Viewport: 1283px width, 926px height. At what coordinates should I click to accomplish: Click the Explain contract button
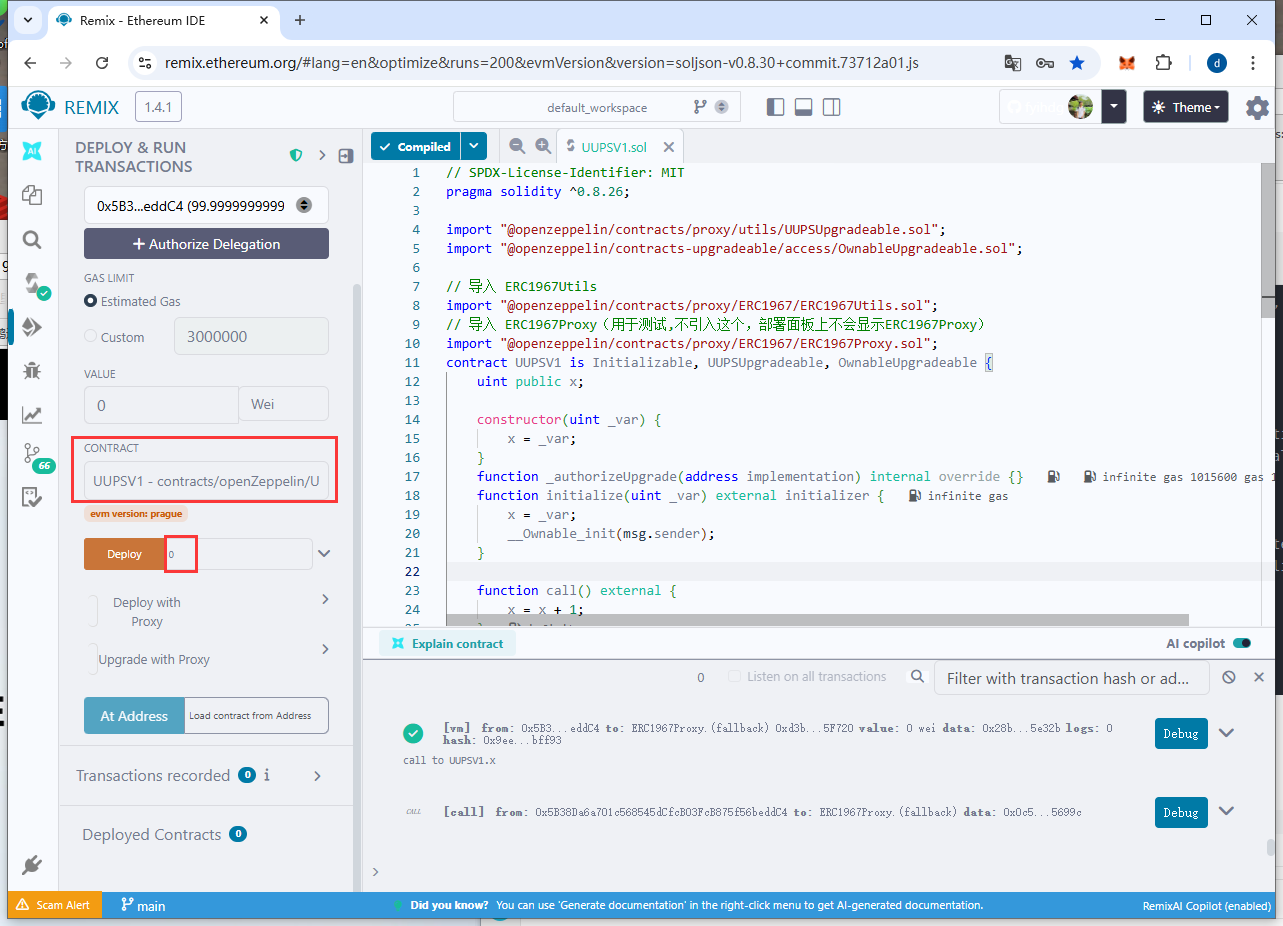pos(448,643)
